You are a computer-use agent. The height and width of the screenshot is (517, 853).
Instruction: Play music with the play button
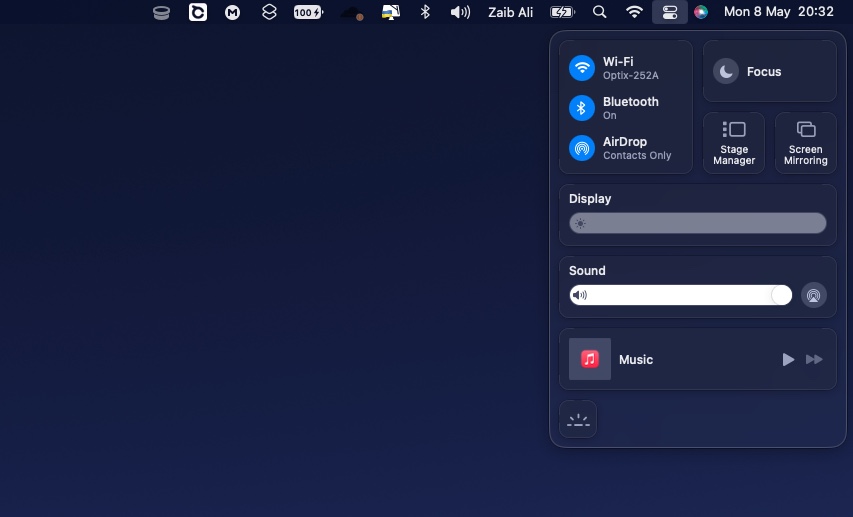[x=788, y=359]
